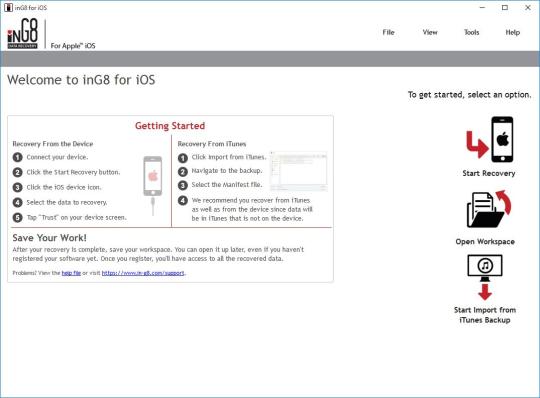The width and height of the screenshot is (540, 398).
Task: Open the Tools menu
Action: click(x=471, y=32)
